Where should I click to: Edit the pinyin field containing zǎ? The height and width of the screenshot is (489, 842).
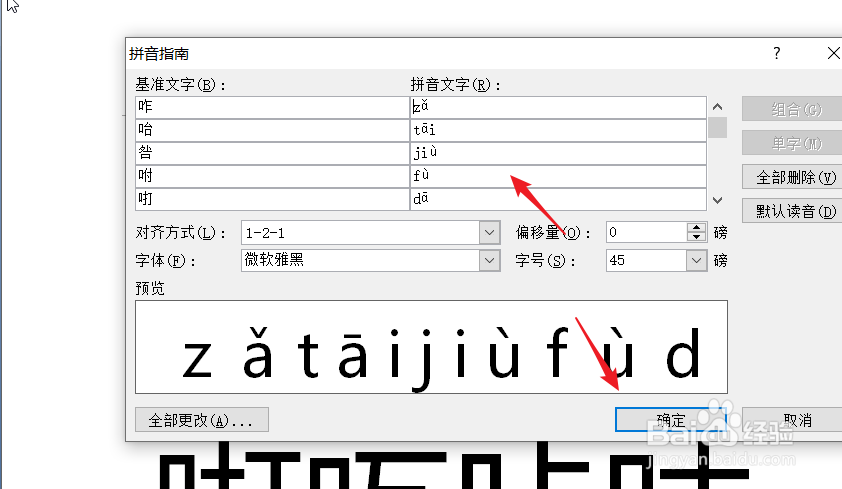558,107
